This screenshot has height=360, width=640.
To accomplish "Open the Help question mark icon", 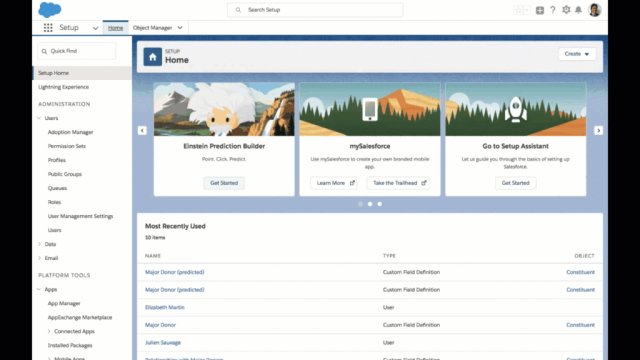I will pyautogui.click(x=553, y=10).
